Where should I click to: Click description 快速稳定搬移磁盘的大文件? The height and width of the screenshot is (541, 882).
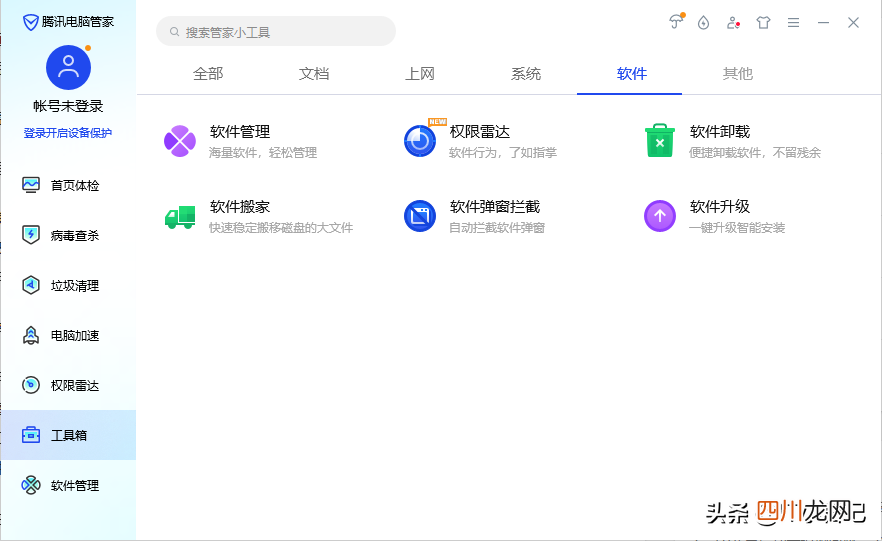tap(281, 228)
